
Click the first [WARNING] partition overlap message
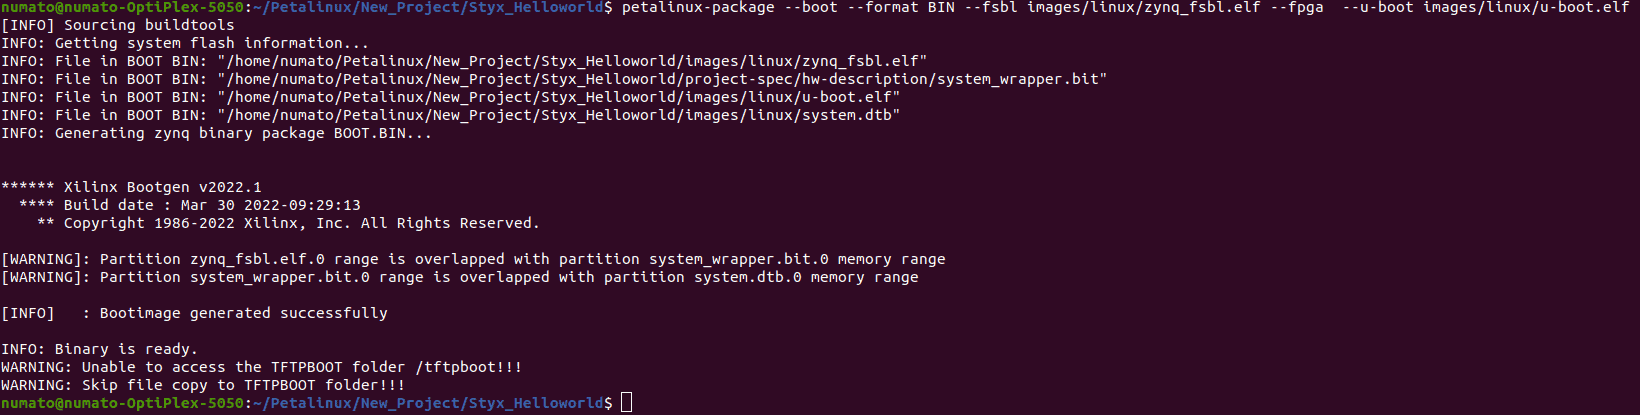click(473, 259)
